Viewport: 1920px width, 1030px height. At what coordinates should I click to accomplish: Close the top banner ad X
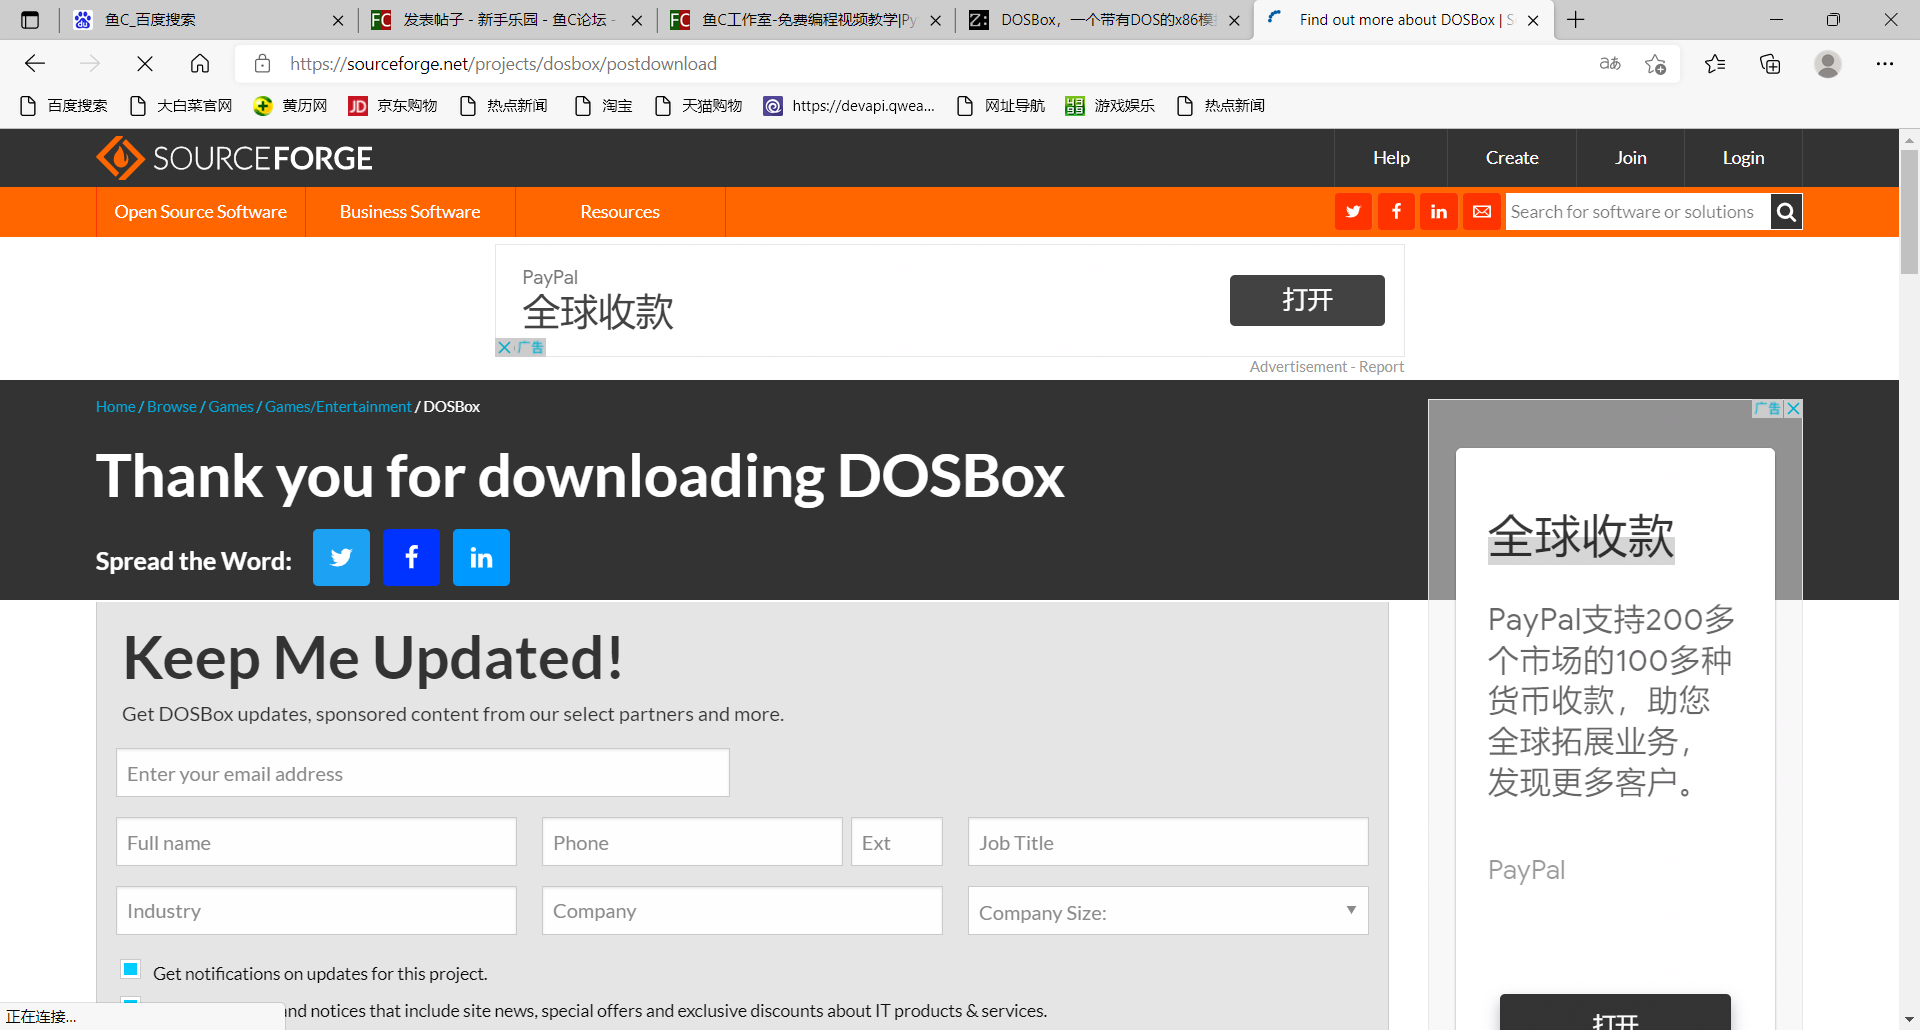tap(504, 347)
